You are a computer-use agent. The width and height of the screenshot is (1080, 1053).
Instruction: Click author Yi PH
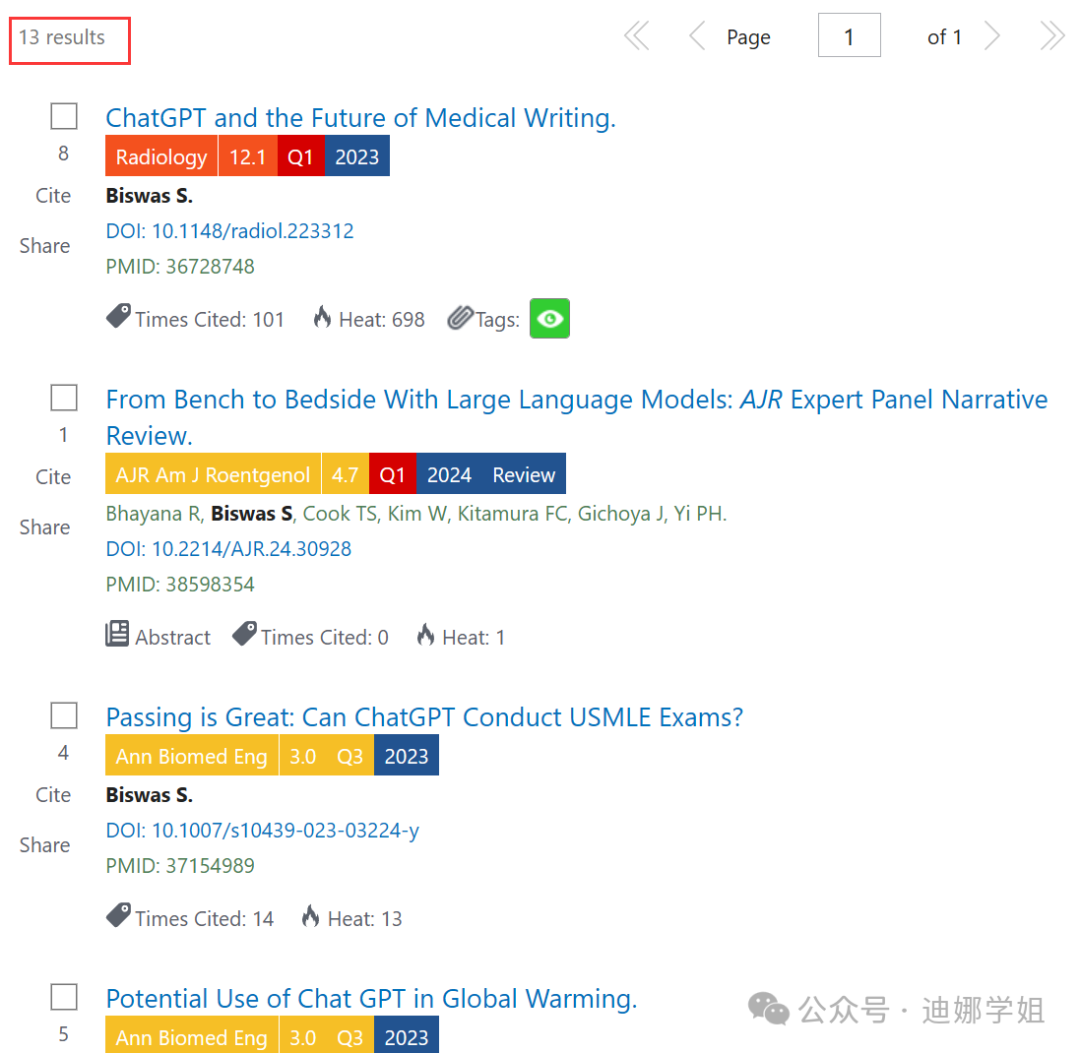[699, 514]
